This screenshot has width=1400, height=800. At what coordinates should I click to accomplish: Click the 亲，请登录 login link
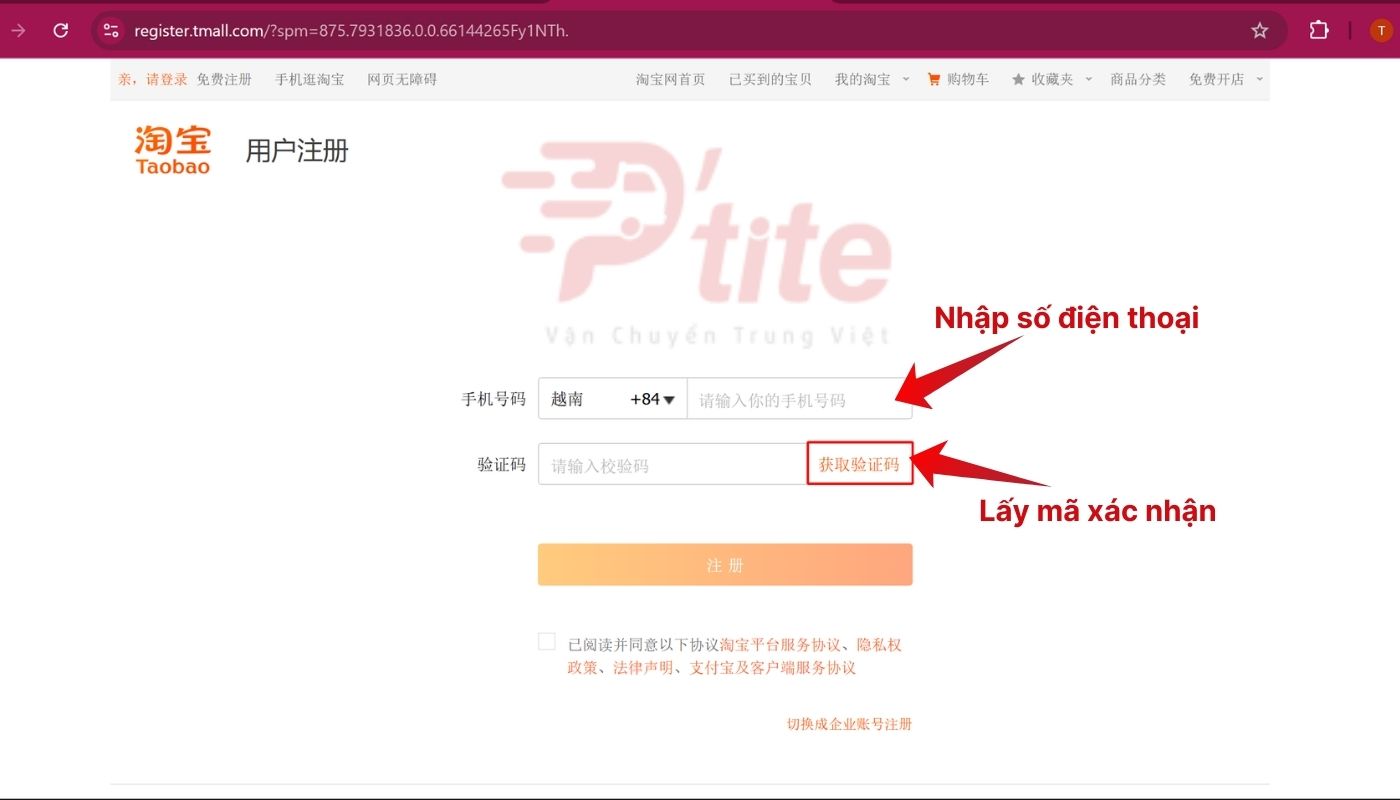[153, 79]
